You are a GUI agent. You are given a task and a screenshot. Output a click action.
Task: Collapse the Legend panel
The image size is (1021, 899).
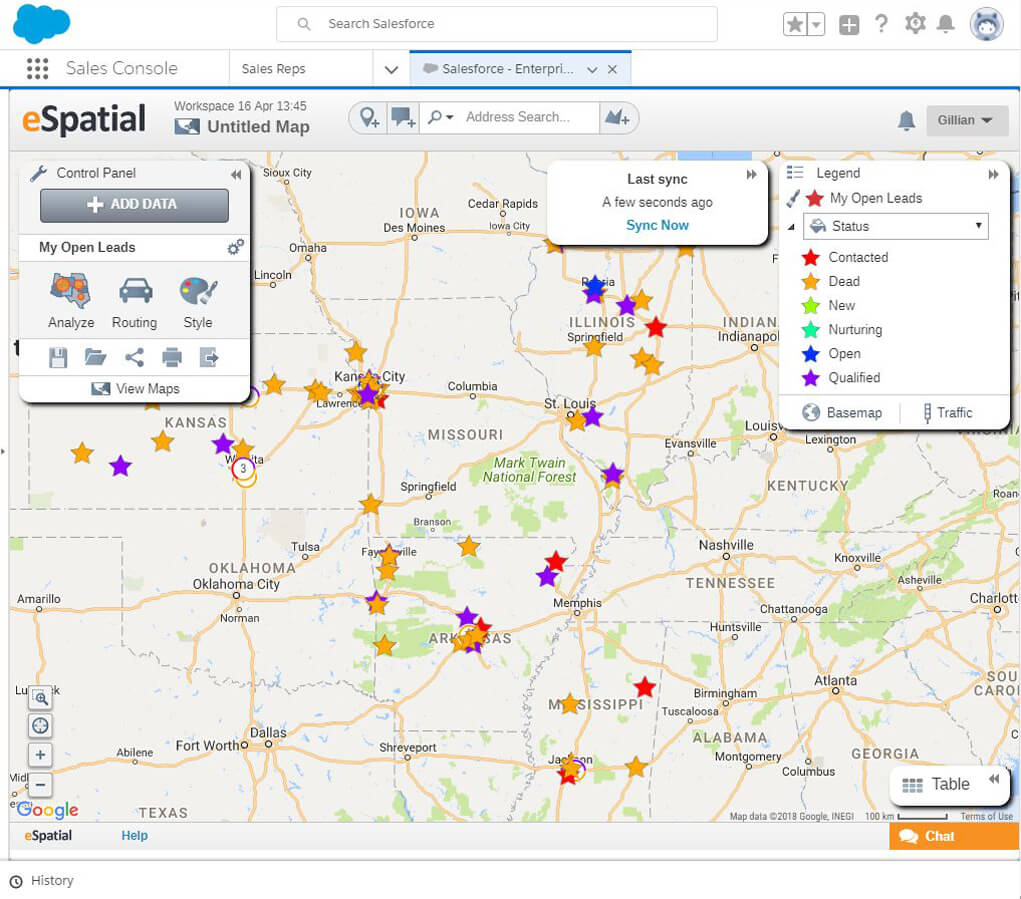point(993,174)
